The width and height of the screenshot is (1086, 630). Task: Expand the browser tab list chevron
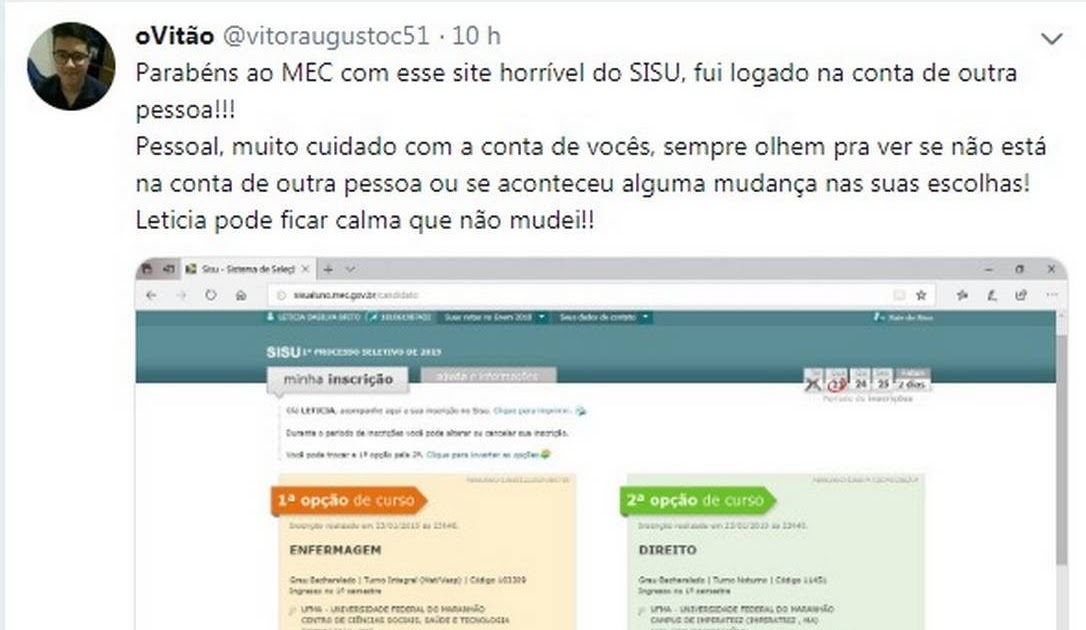tap(350, 269)
